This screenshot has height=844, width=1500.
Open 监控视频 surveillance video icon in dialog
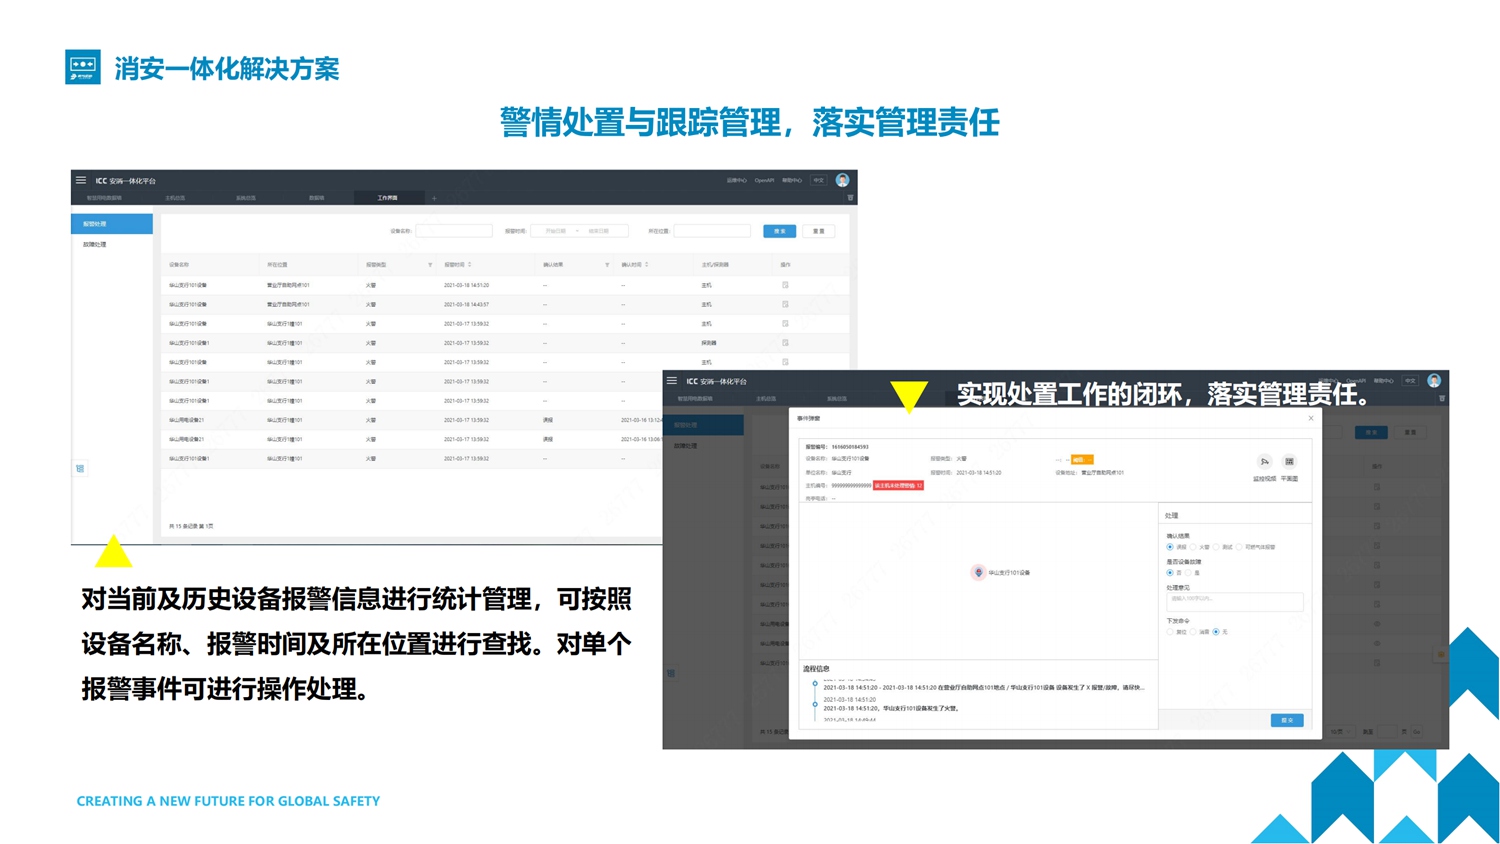coord(1264,462)
